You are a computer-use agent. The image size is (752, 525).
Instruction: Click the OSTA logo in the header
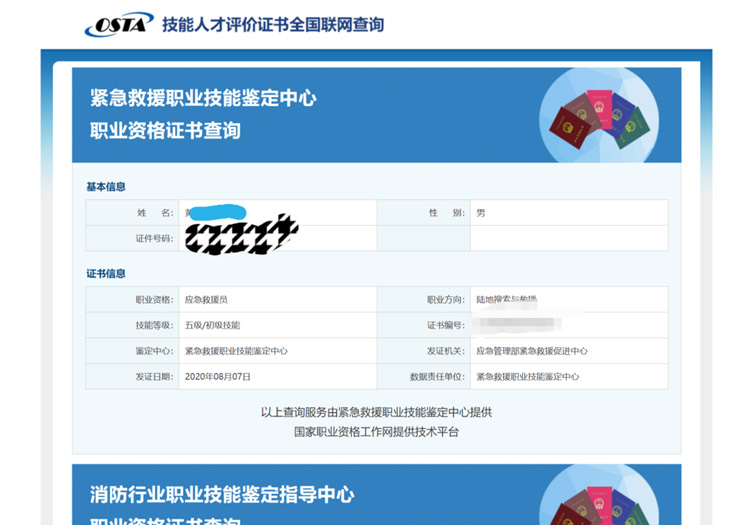118,25
